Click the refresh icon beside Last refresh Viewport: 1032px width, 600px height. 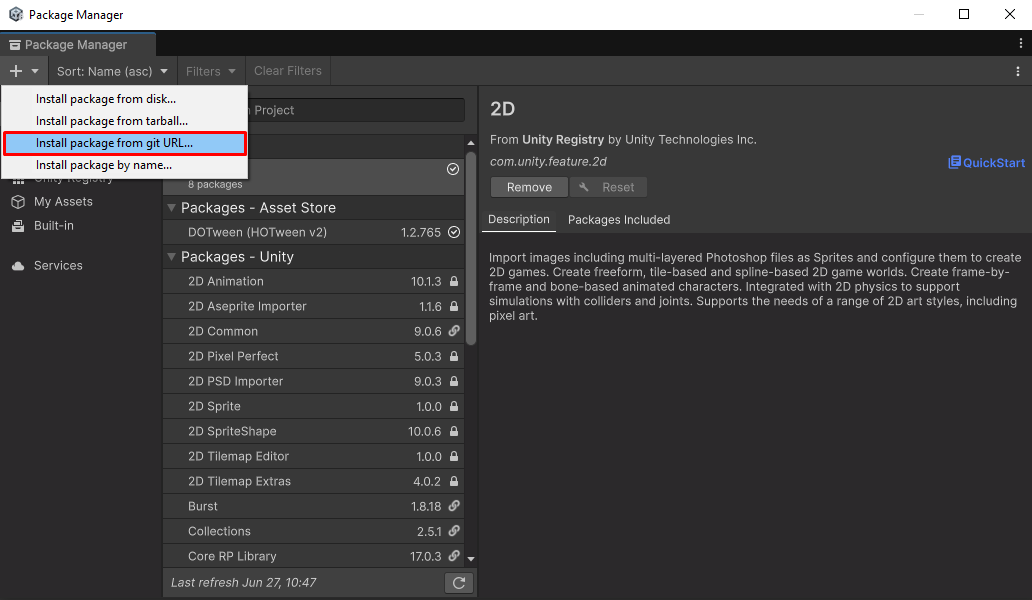(x=458, y=583)
